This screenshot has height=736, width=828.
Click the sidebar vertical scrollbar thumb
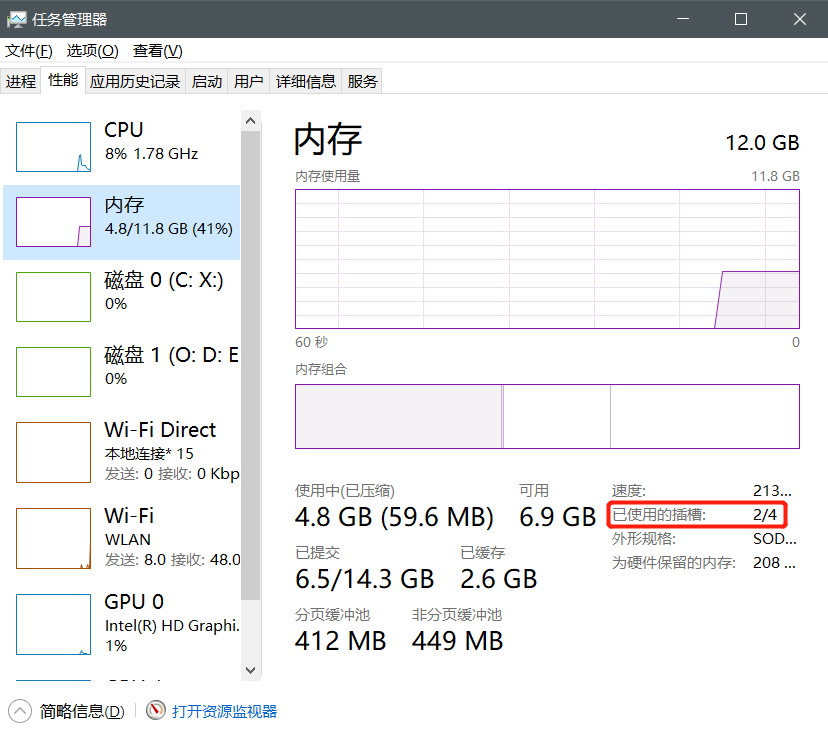[x=251, y=365]
